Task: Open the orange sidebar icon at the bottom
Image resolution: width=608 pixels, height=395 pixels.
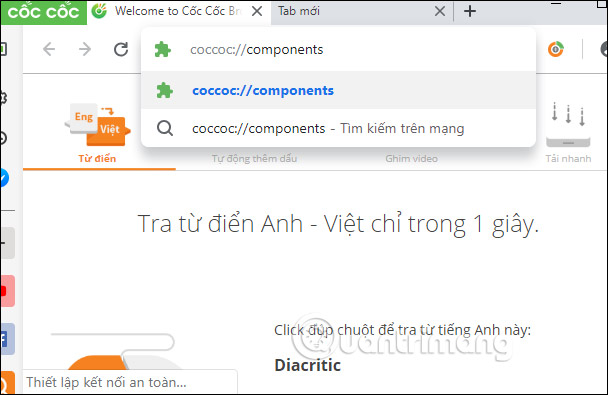Action: 7,383
